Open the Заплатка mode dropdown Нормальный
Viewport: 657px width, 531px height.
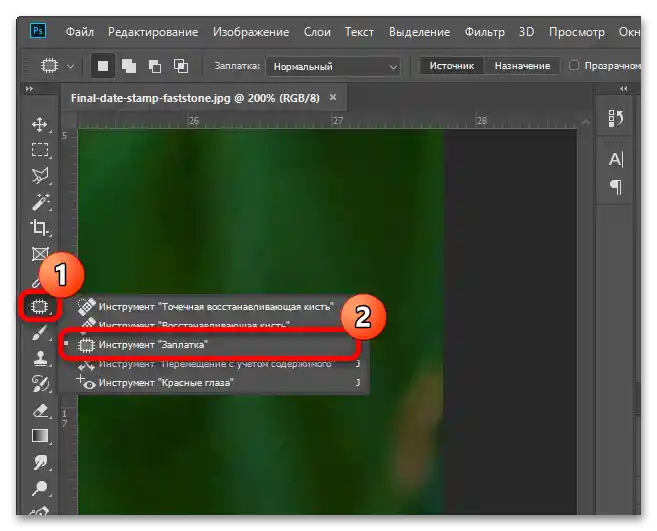[333, 66]
